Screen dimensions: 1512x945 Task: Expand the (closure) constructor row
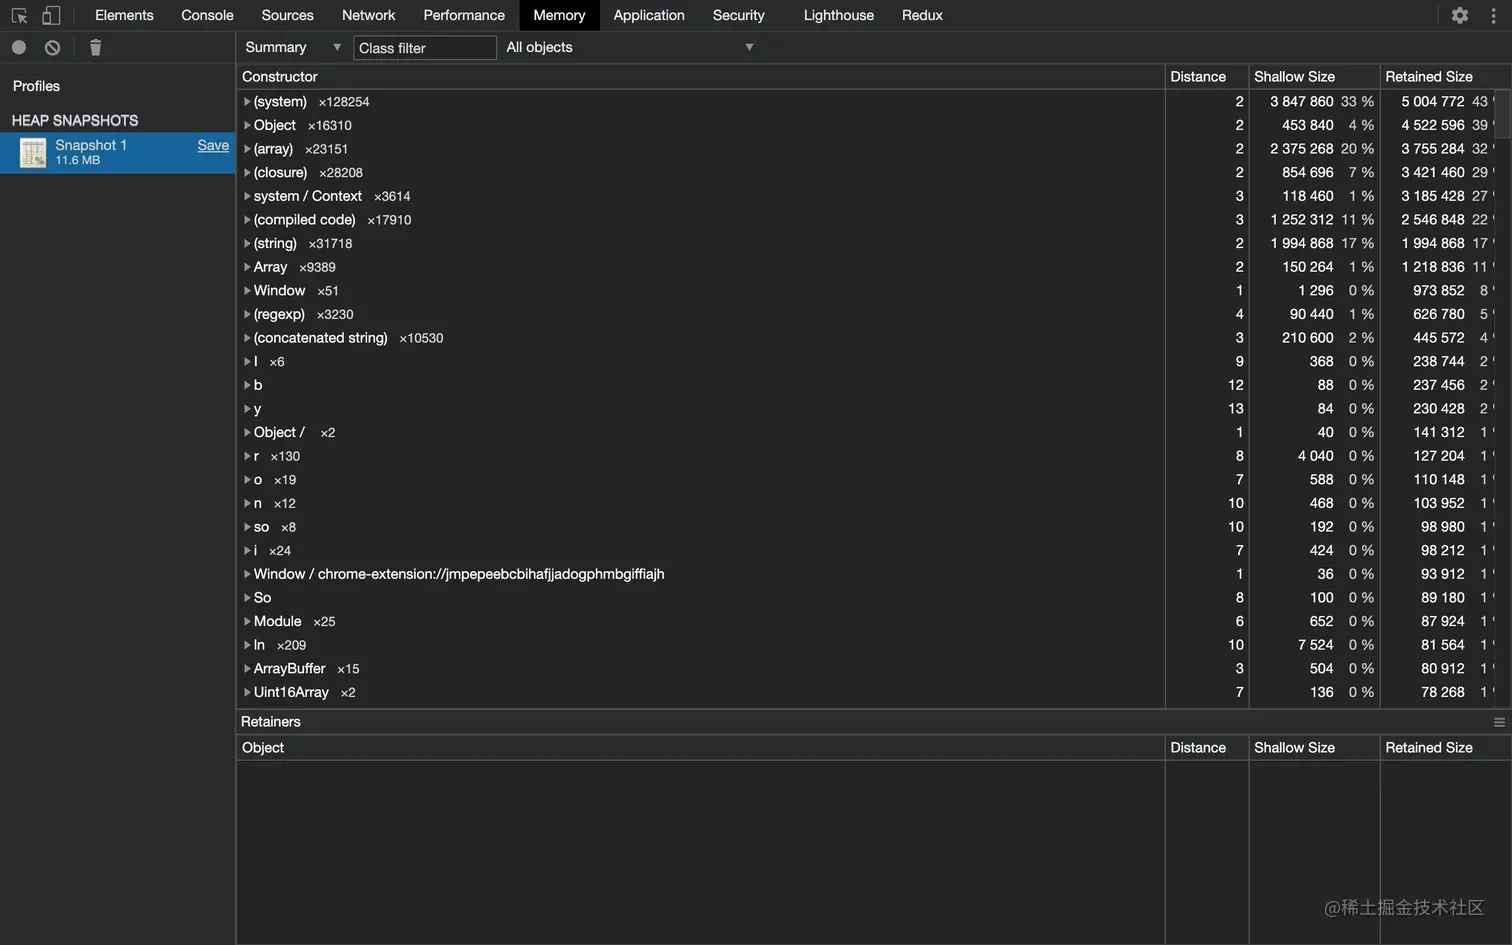click(x=247, y=173)
